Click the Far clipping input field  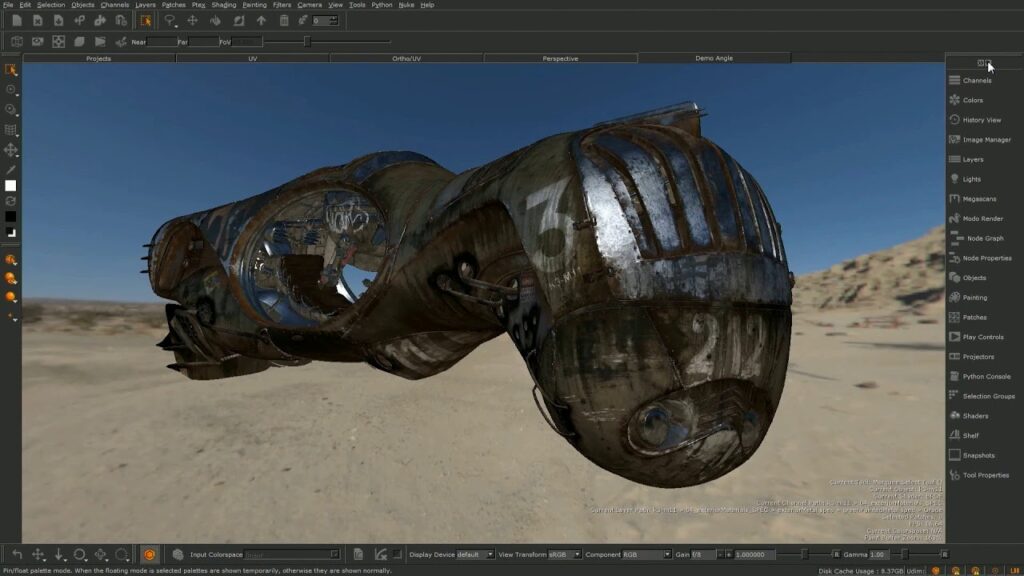click(x=203, y=42)
